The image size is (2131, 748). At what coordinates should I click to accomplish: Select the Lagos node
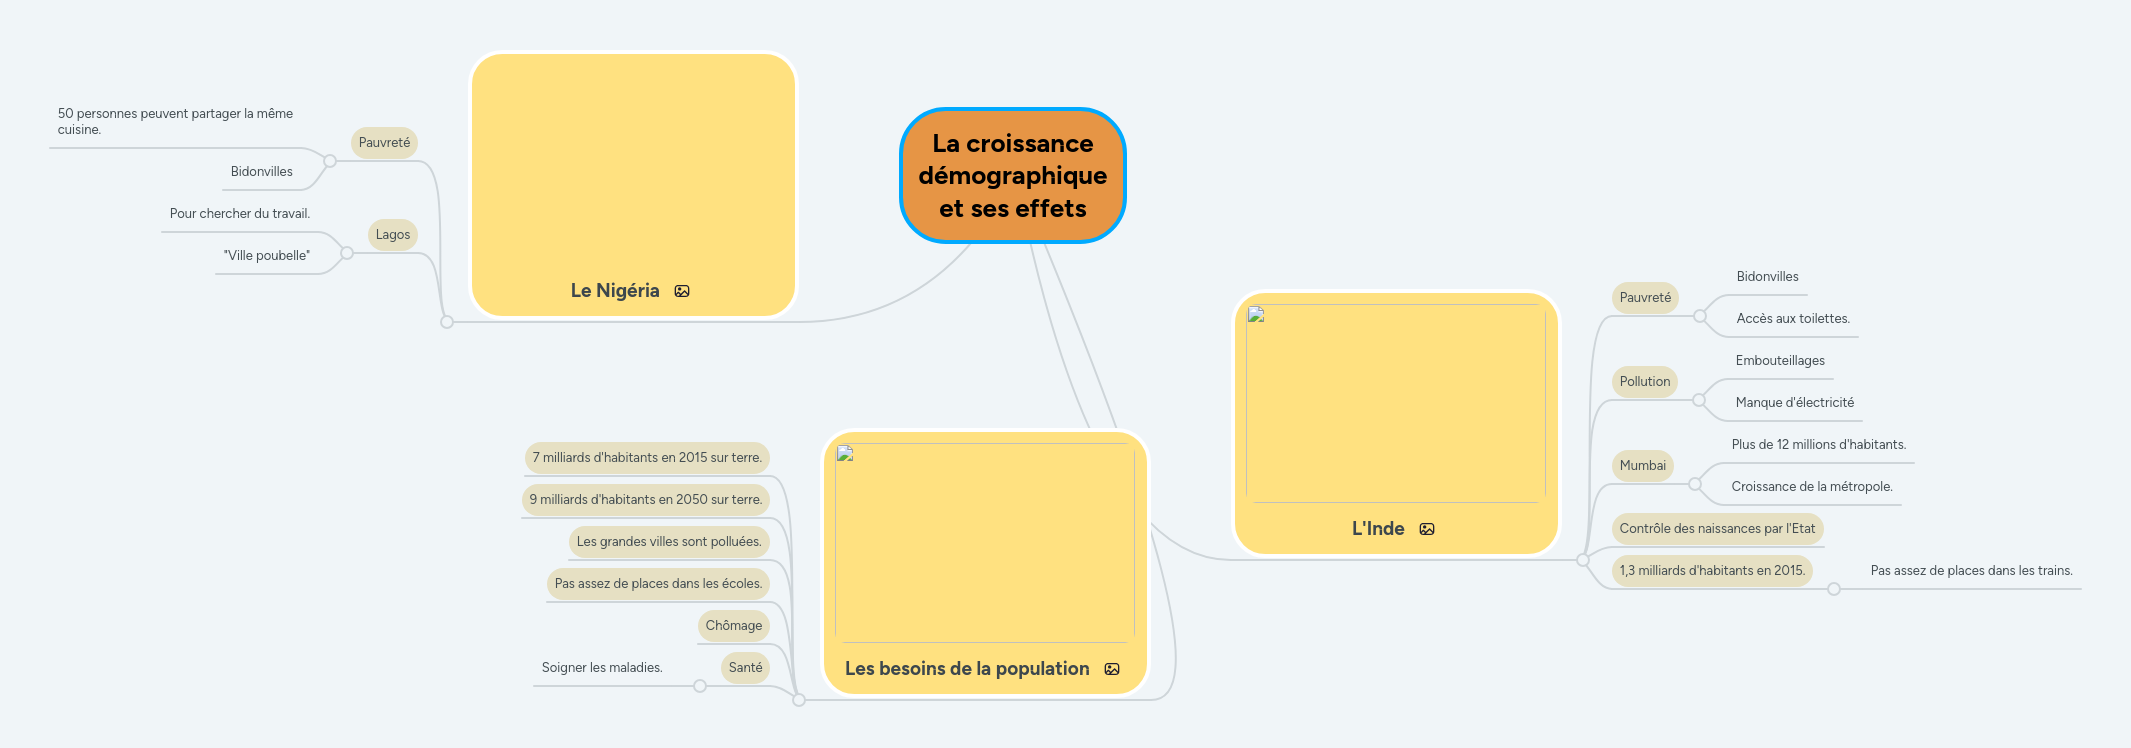(x=393, y=235)
